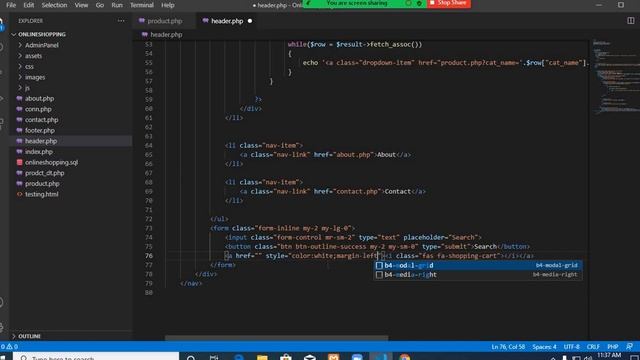Place cursor on 'About' link text line 65
The width and height of the screenshot is (640, 360).
pos(386,155)
